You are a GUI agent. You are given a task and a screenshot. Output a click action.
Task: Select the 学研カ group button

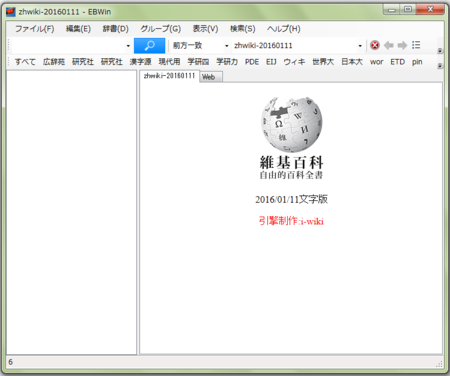click(227, 62)
